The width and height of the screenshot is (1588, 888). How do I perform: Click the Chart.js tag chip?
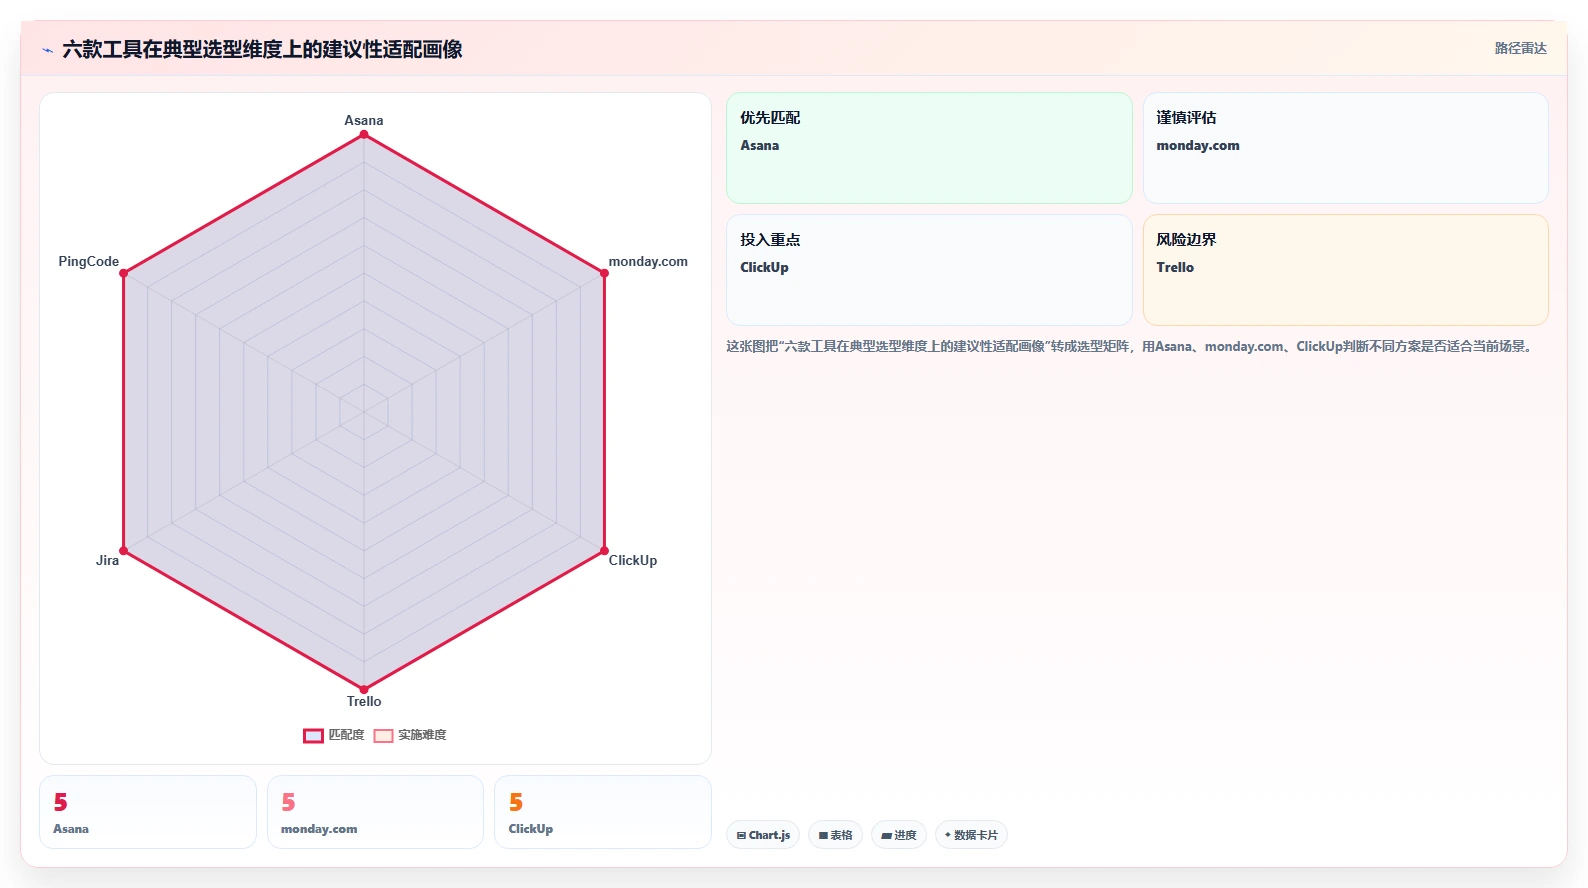point(763,835)
